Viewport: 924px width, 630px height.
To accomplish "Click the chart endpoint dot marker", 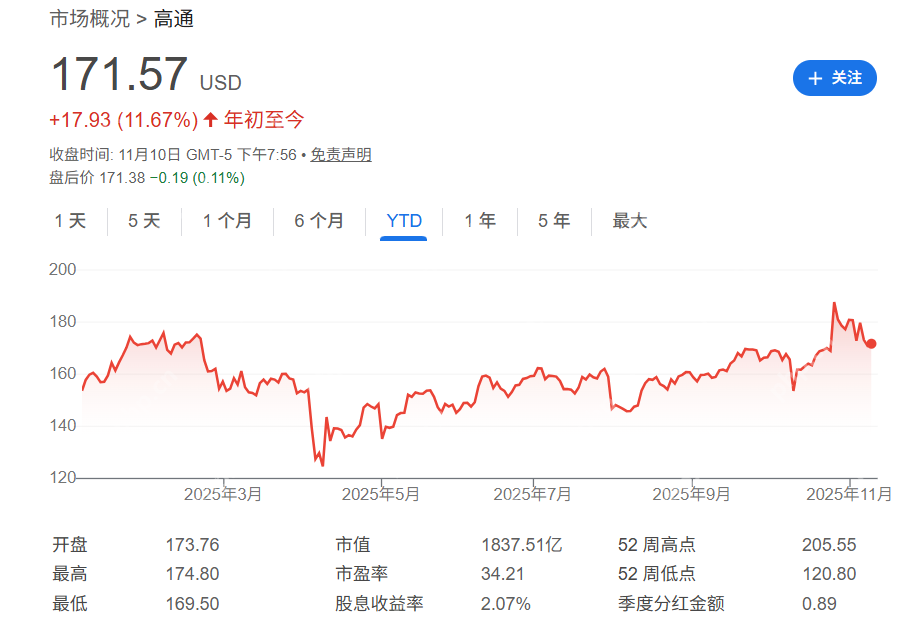I will [869, 343].
